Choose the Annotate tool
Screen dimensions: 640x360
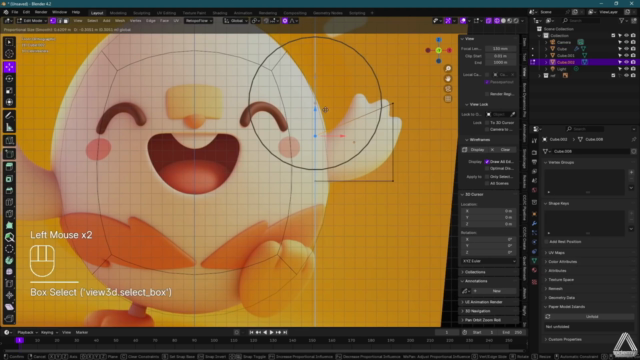click(x=9, y=116)
